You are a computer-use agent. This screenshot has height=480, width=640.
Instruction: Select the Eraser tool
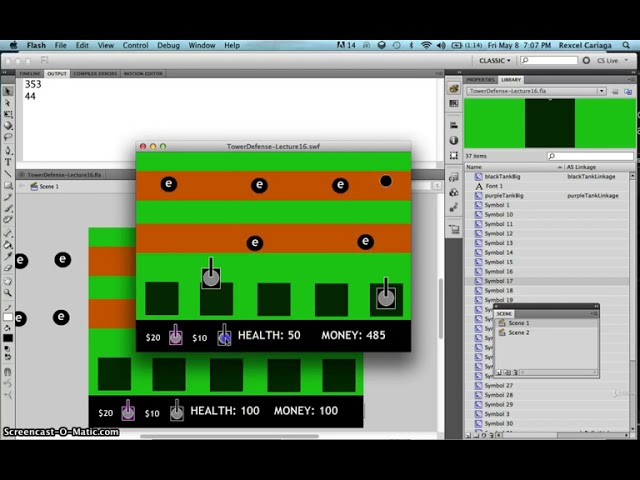click(8, 268)
